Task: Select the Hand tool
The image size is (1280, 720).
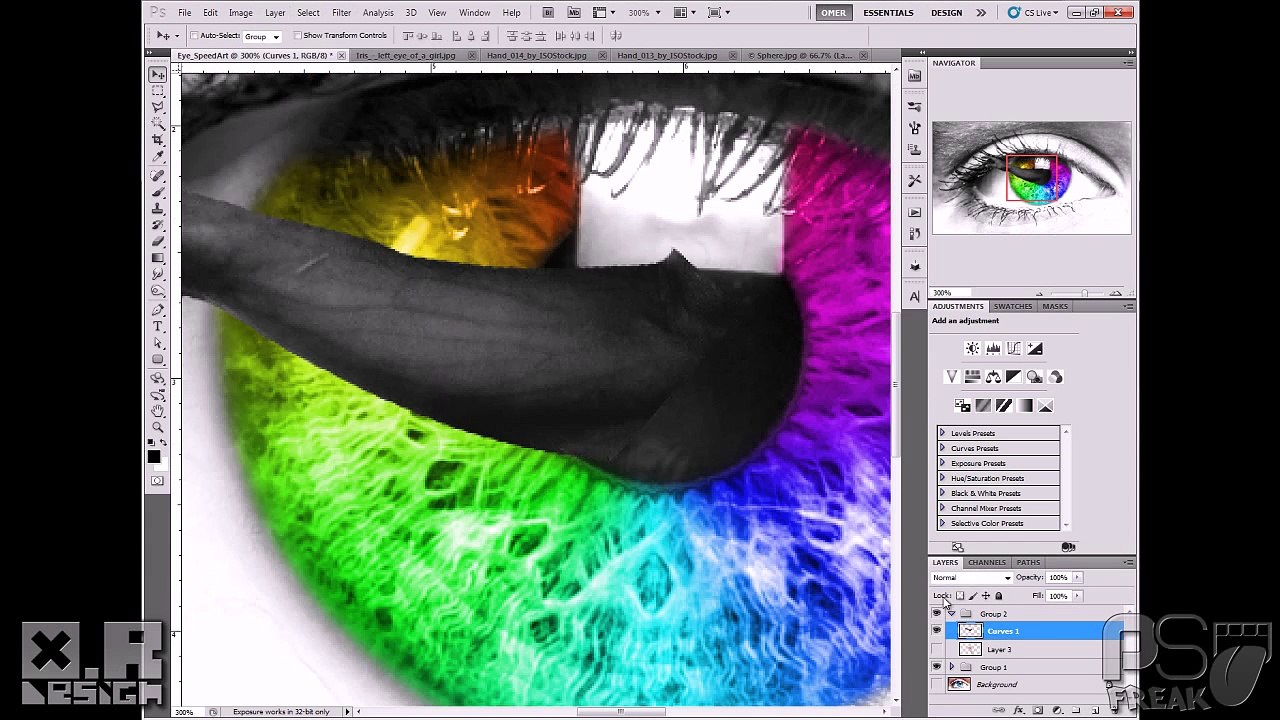Action: click(x=158, y=410)
